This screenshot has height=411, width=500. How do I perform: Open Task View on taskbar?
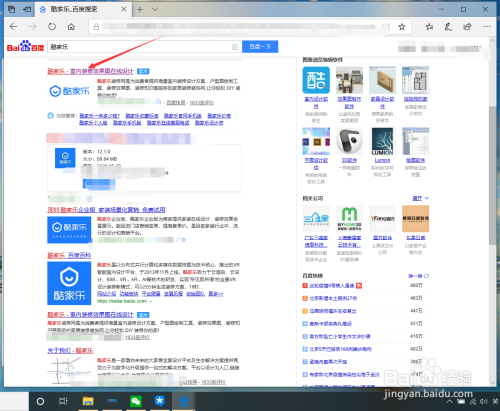click(63, 401)
